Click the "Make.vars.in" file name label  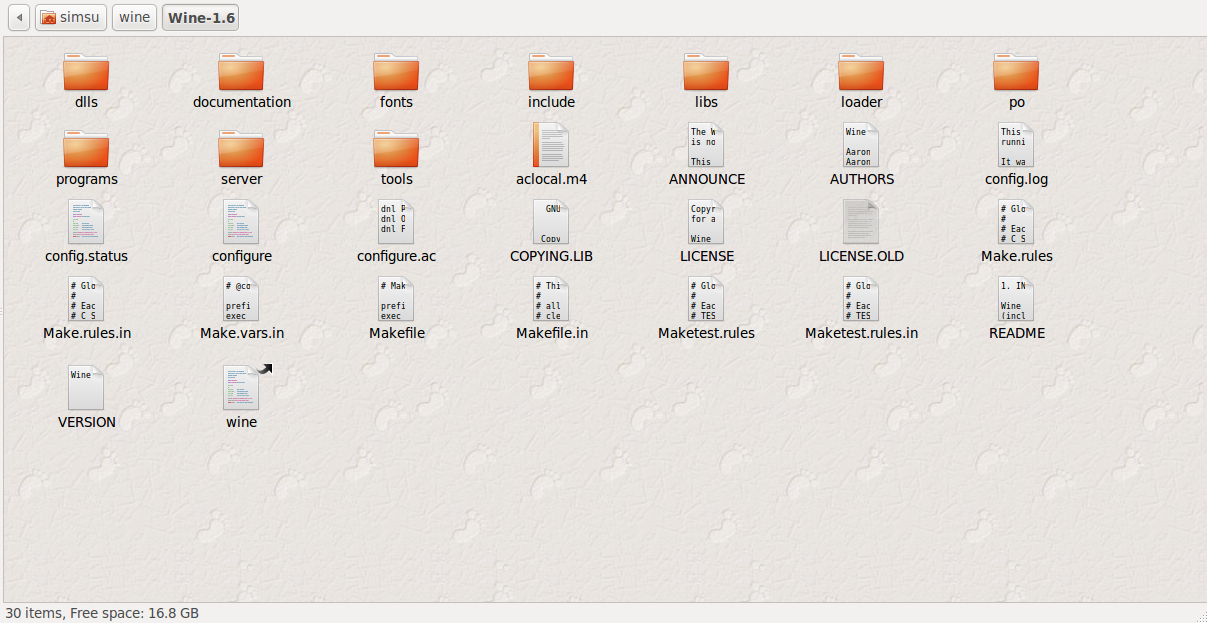[x=241, y=333]
